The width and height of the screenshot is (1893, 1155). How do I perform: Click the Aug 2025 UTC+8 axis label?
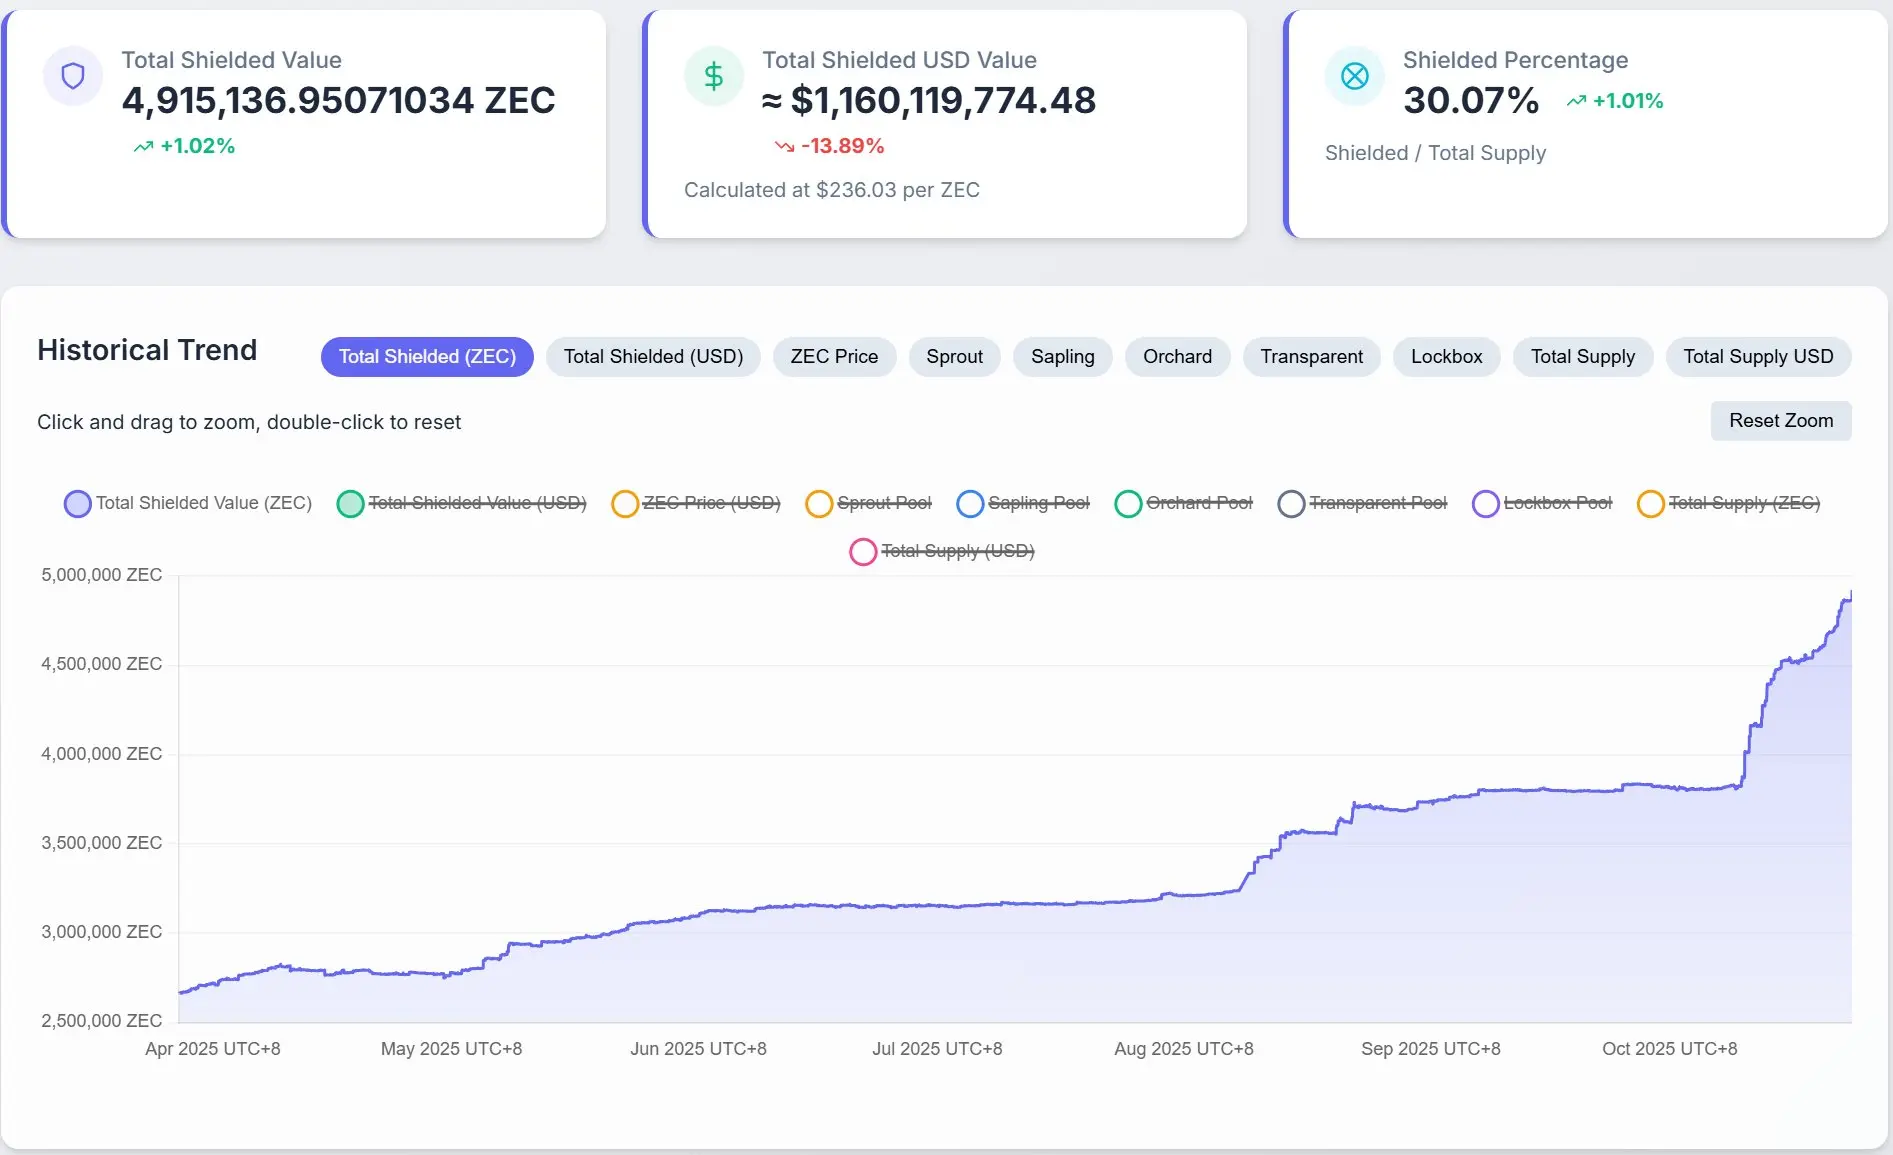click(1184, 1049)
